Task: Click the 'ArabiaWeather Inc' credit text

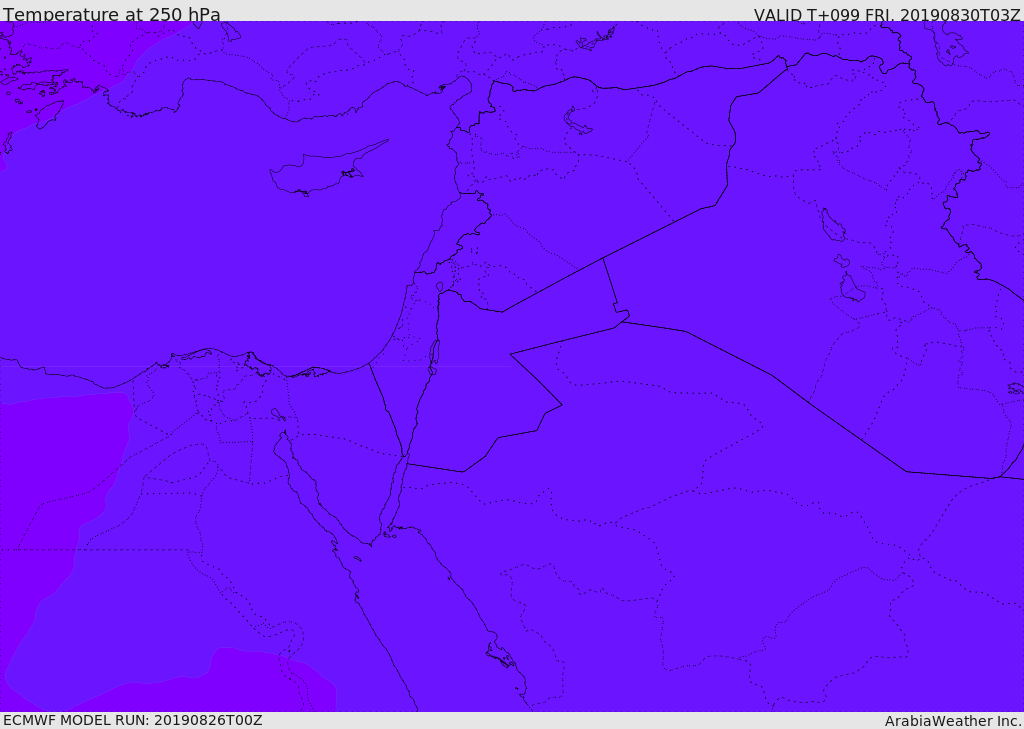Action: 953,721
